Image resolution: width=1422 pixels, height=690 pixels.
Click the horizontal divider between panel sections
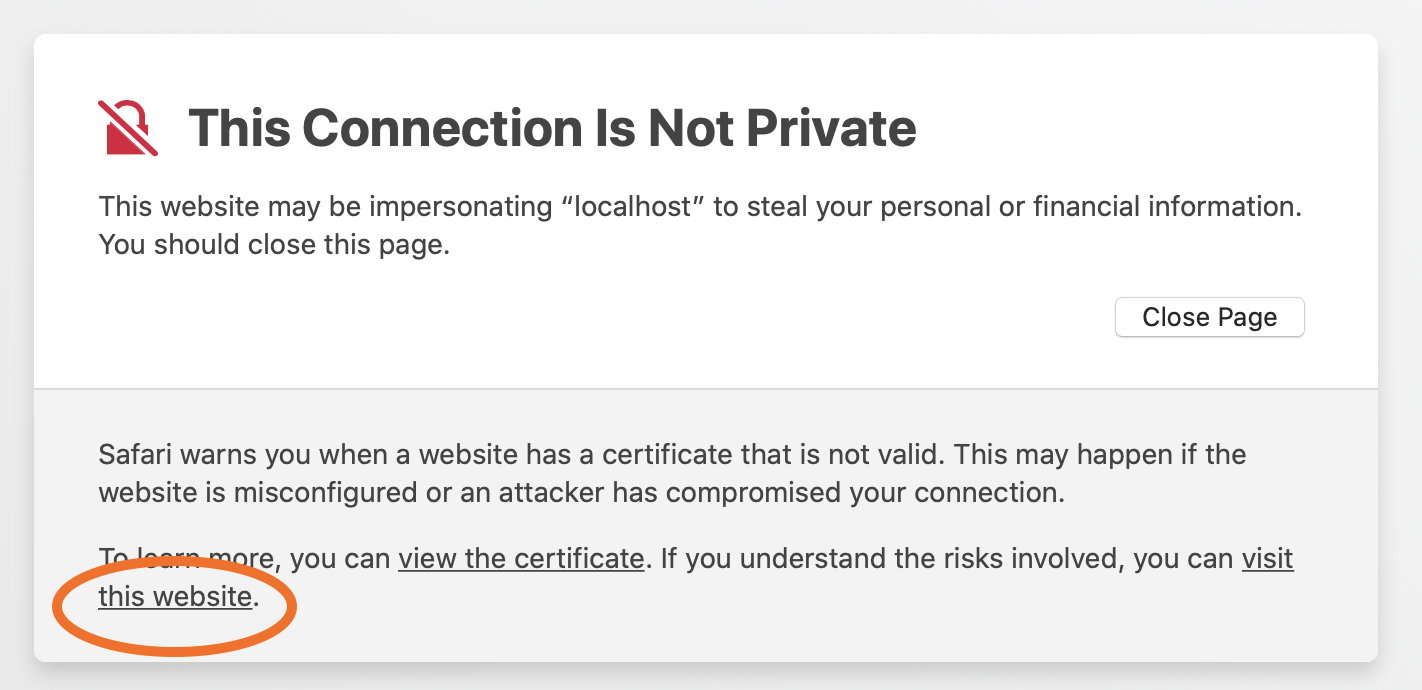[706, 389]
